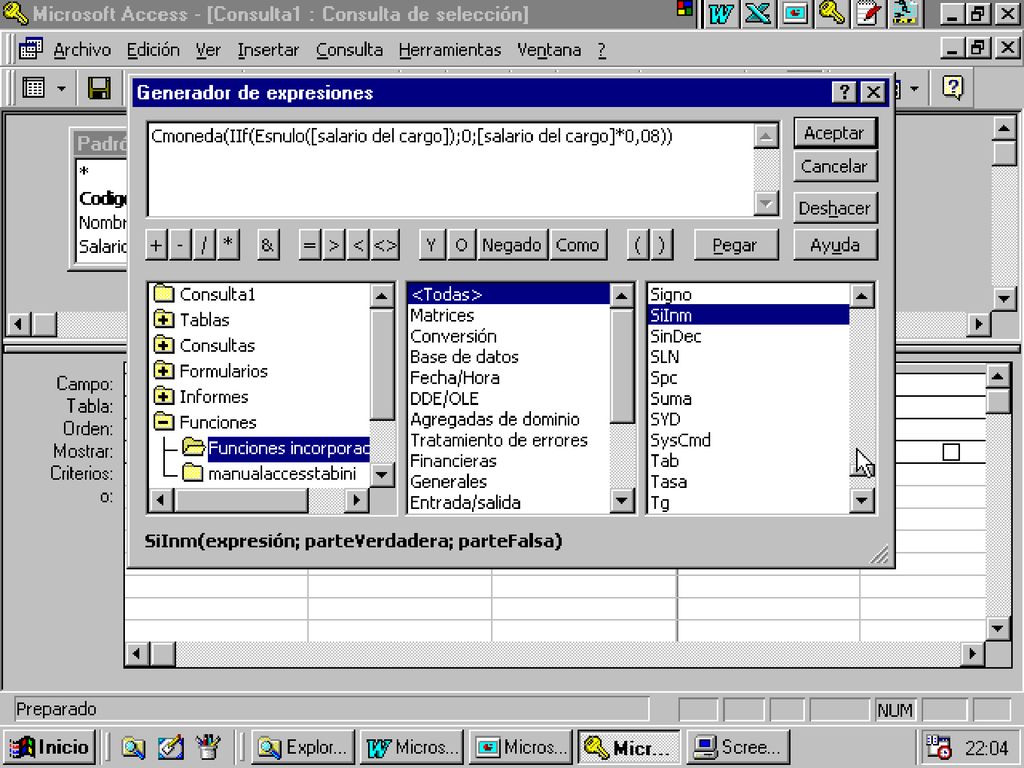Click the equals operator button
The image size is (1024, 768).
click(x=310, y=246)
